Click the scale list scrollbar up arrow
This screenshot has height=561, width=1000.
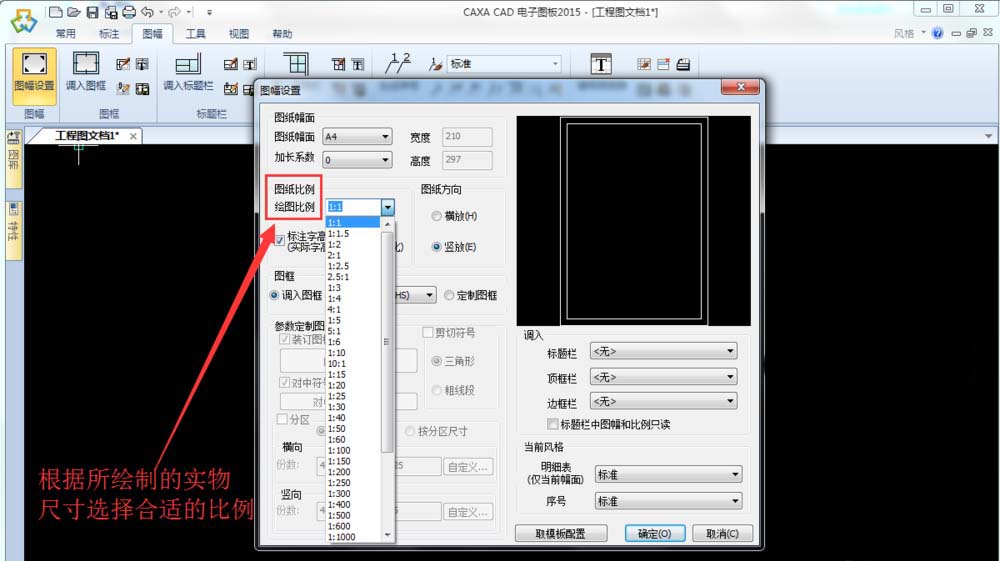387,224
